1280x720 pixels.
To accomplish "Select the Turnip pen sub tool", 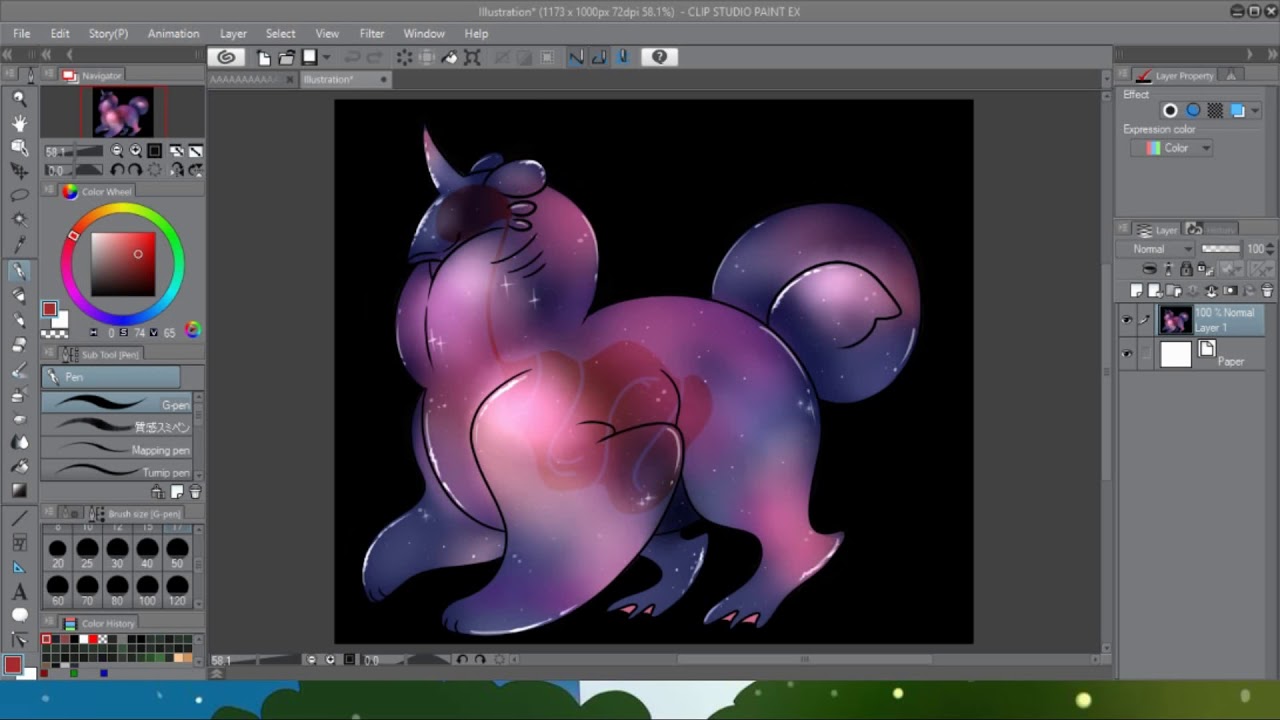I will click(117, 471).
